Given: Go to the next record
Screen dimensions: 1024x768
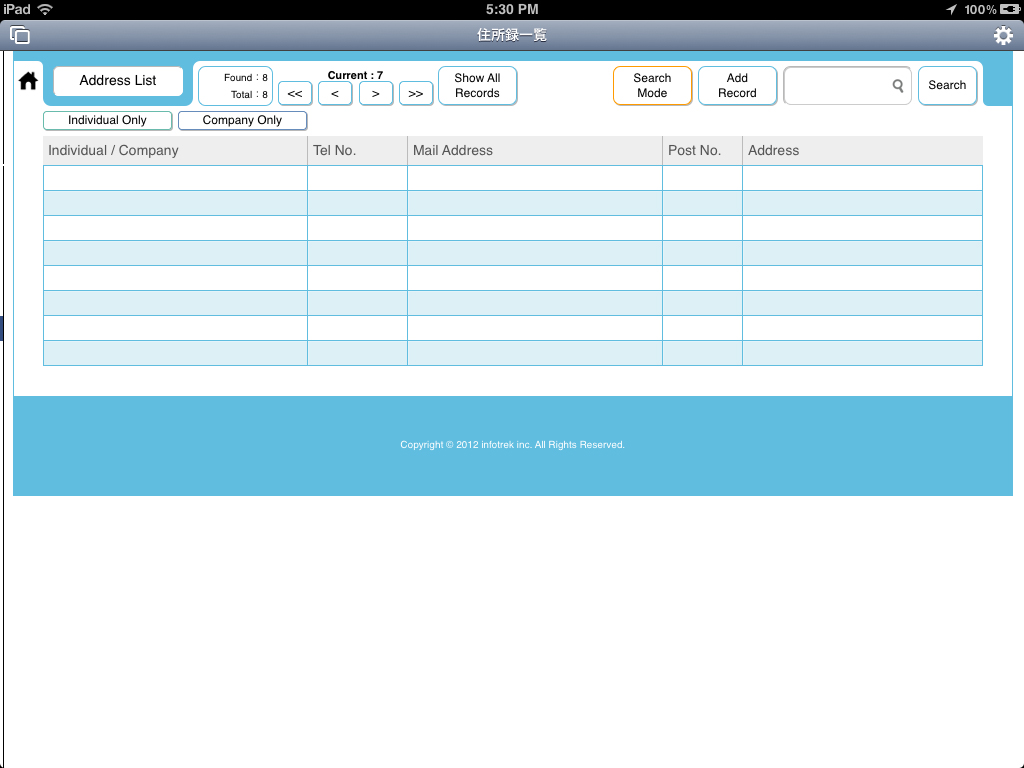Looking at the screenshot, I should coord(375,93).
